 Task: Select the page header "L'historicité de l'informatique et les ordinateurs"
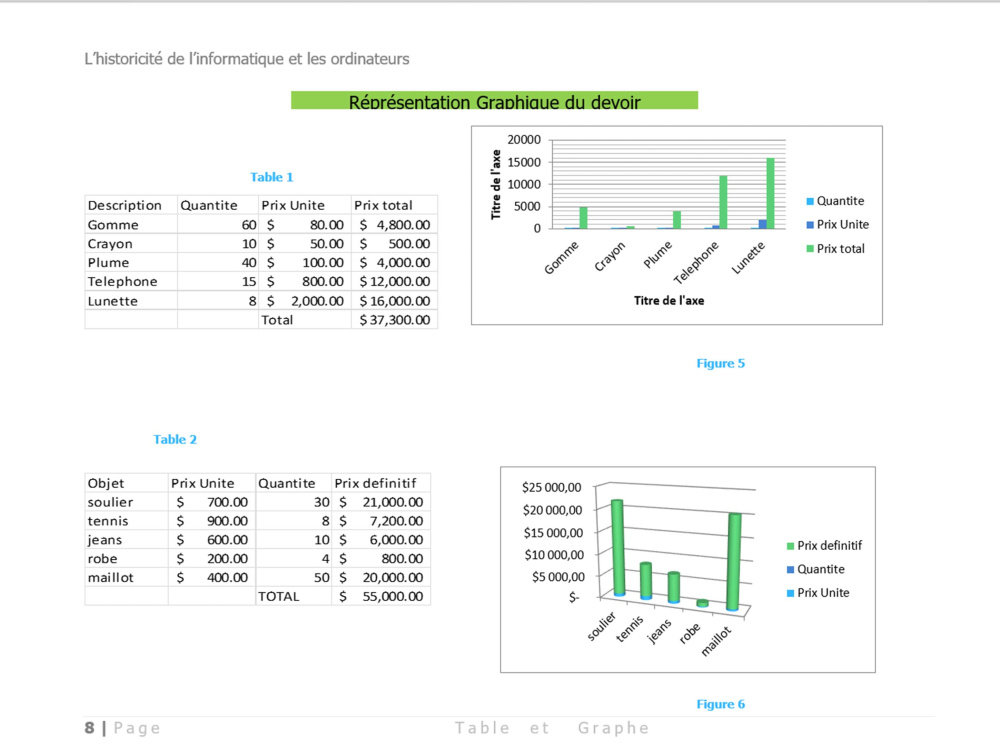pyautogui.click(x=247, y=59)
